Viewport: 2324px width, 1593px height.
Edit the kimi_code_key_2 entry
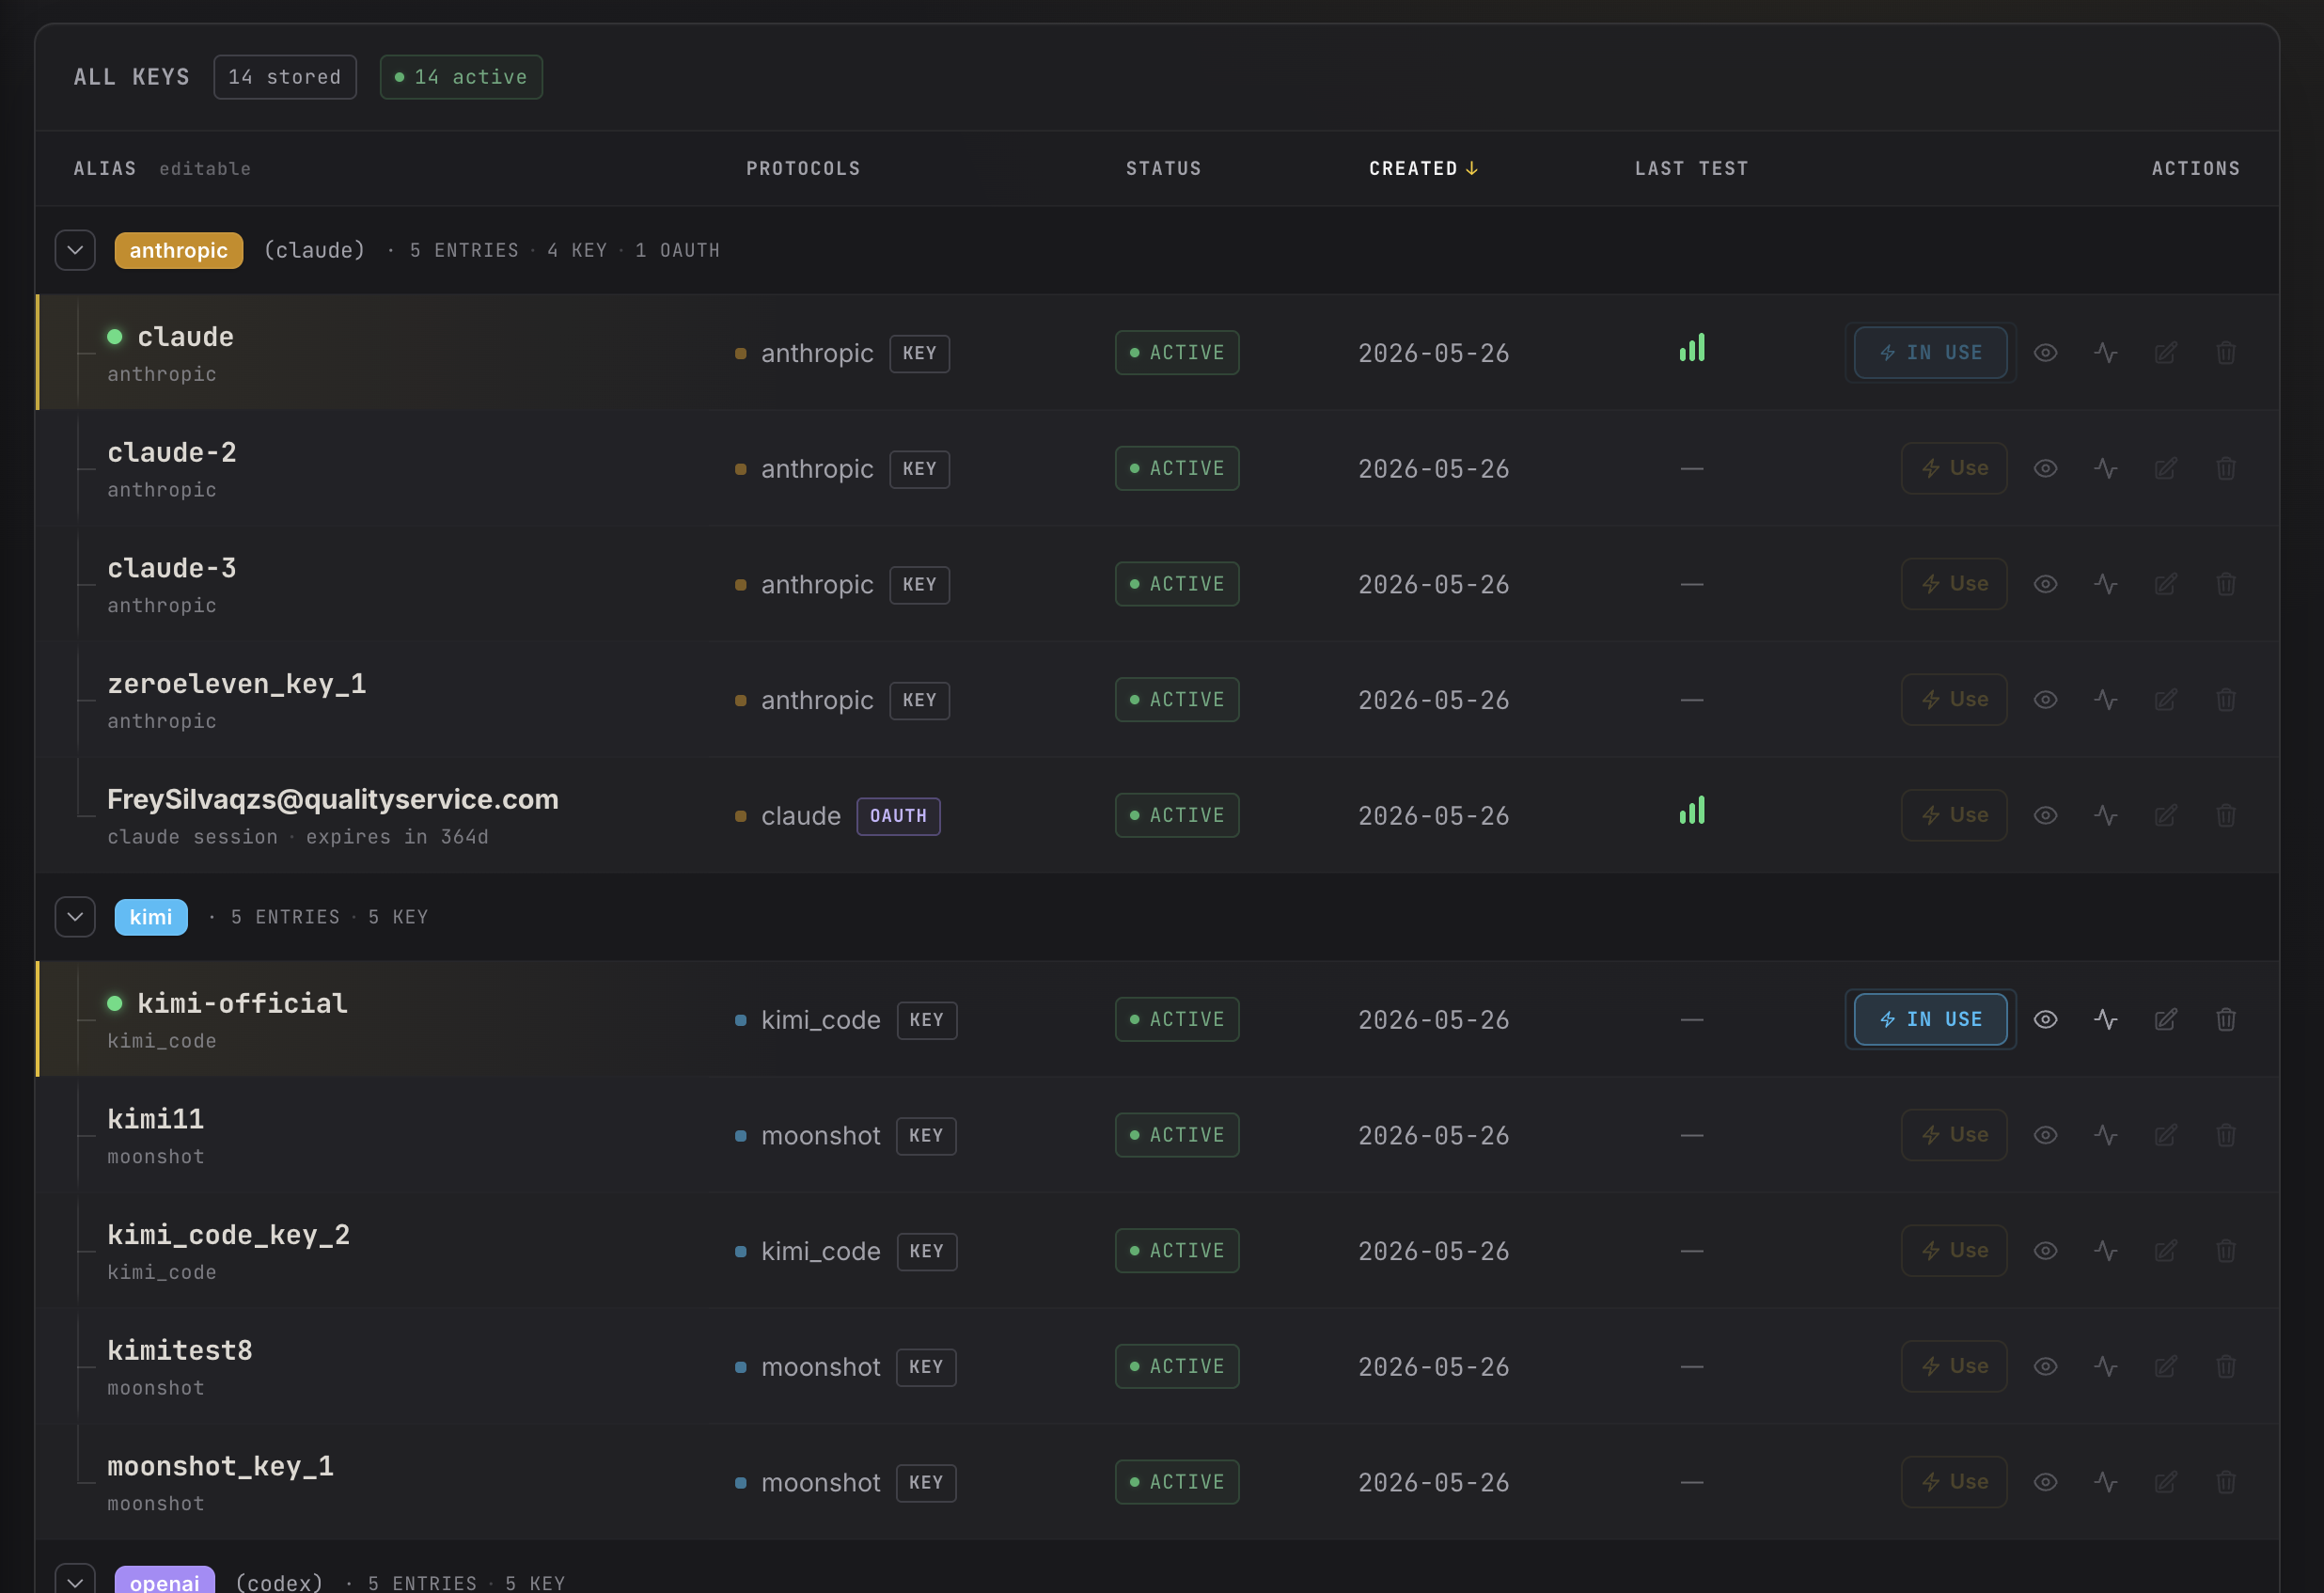[2165, 1251]
